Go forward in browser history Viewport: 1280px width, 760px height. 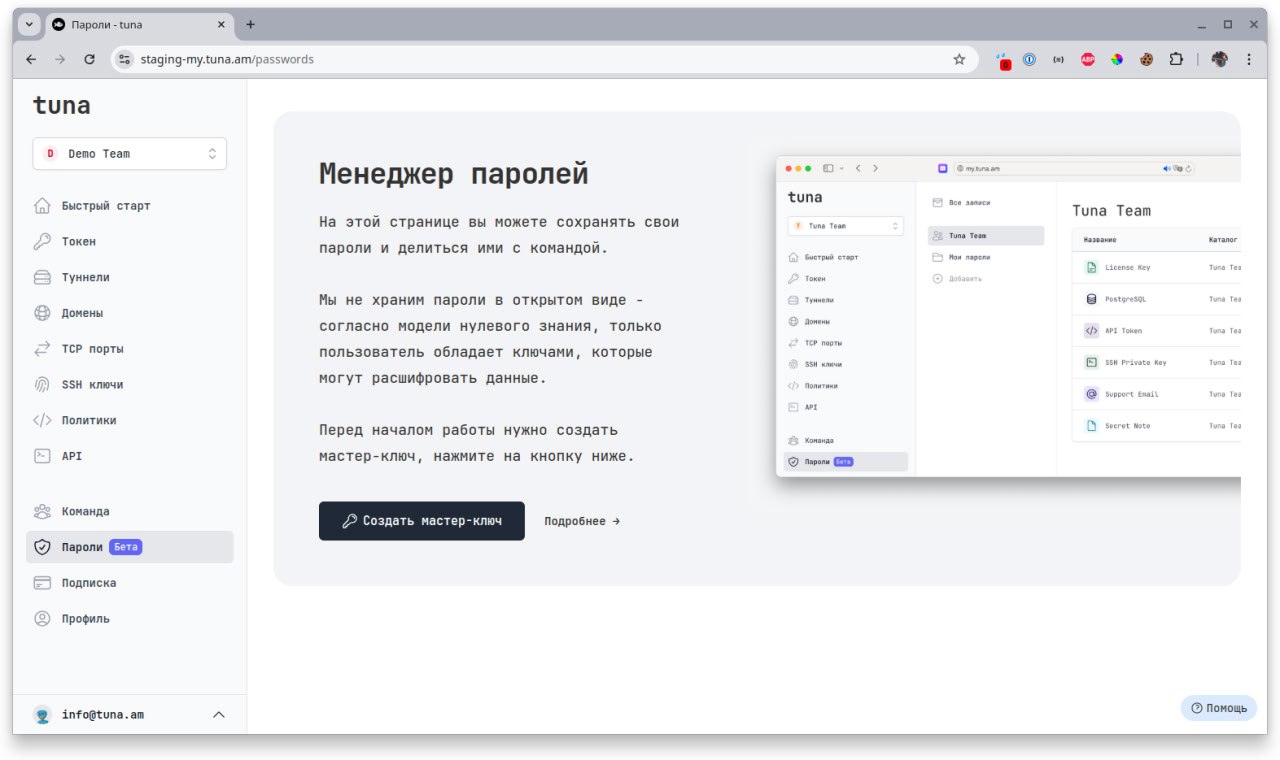[60, 59]
